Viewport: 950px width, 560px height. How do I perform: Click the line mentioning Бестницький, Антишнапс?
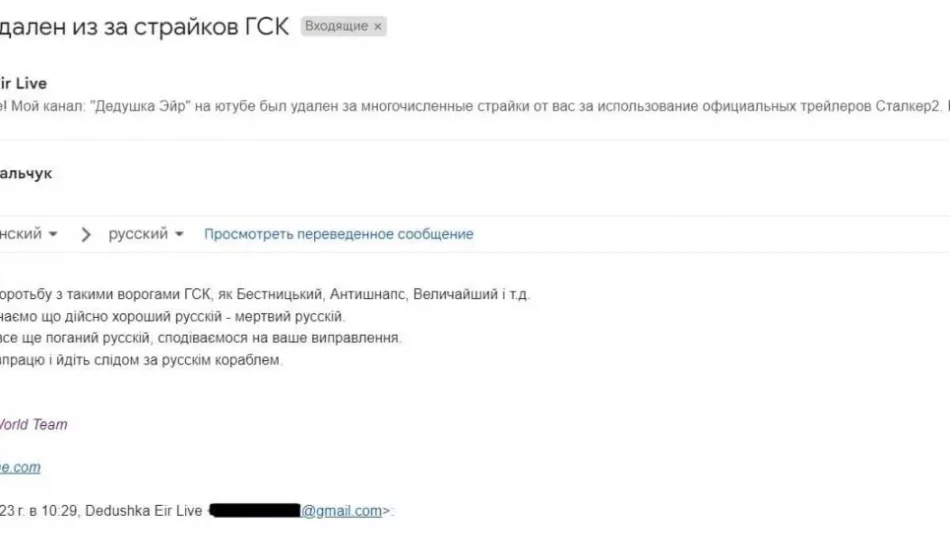(x=265, y=295)
